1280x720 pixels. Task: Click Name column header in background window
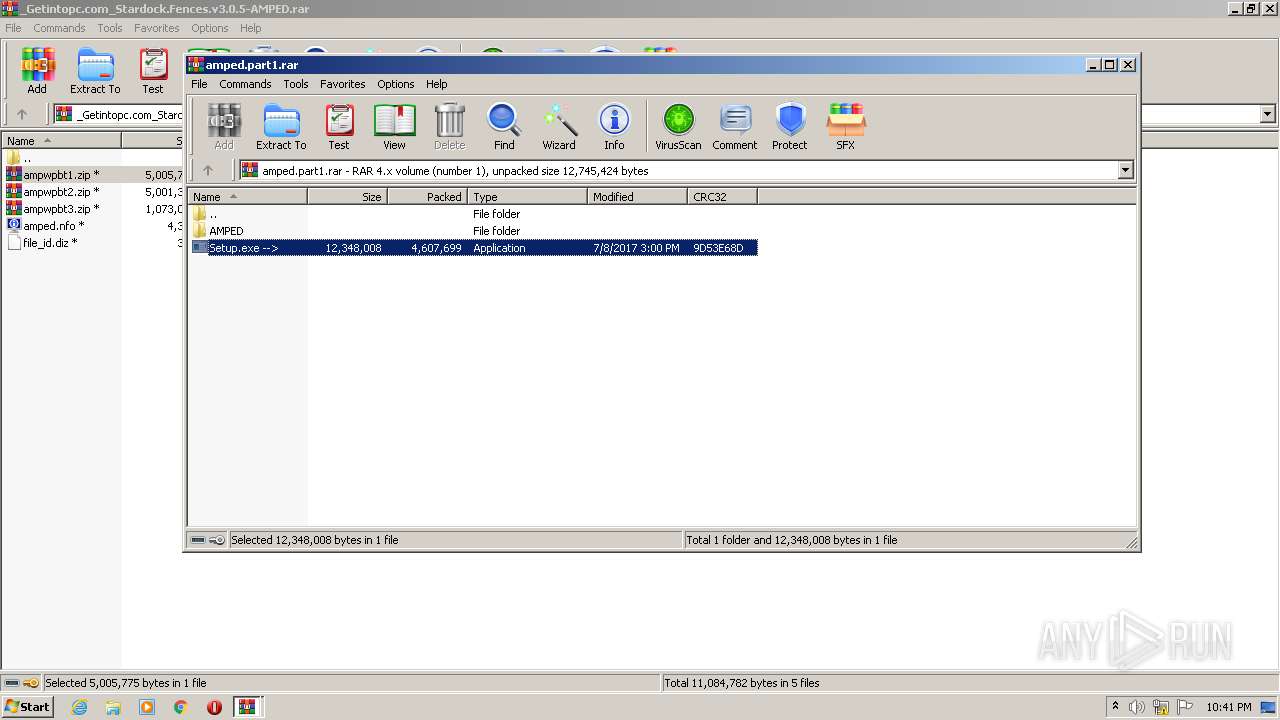pos(60,141)
